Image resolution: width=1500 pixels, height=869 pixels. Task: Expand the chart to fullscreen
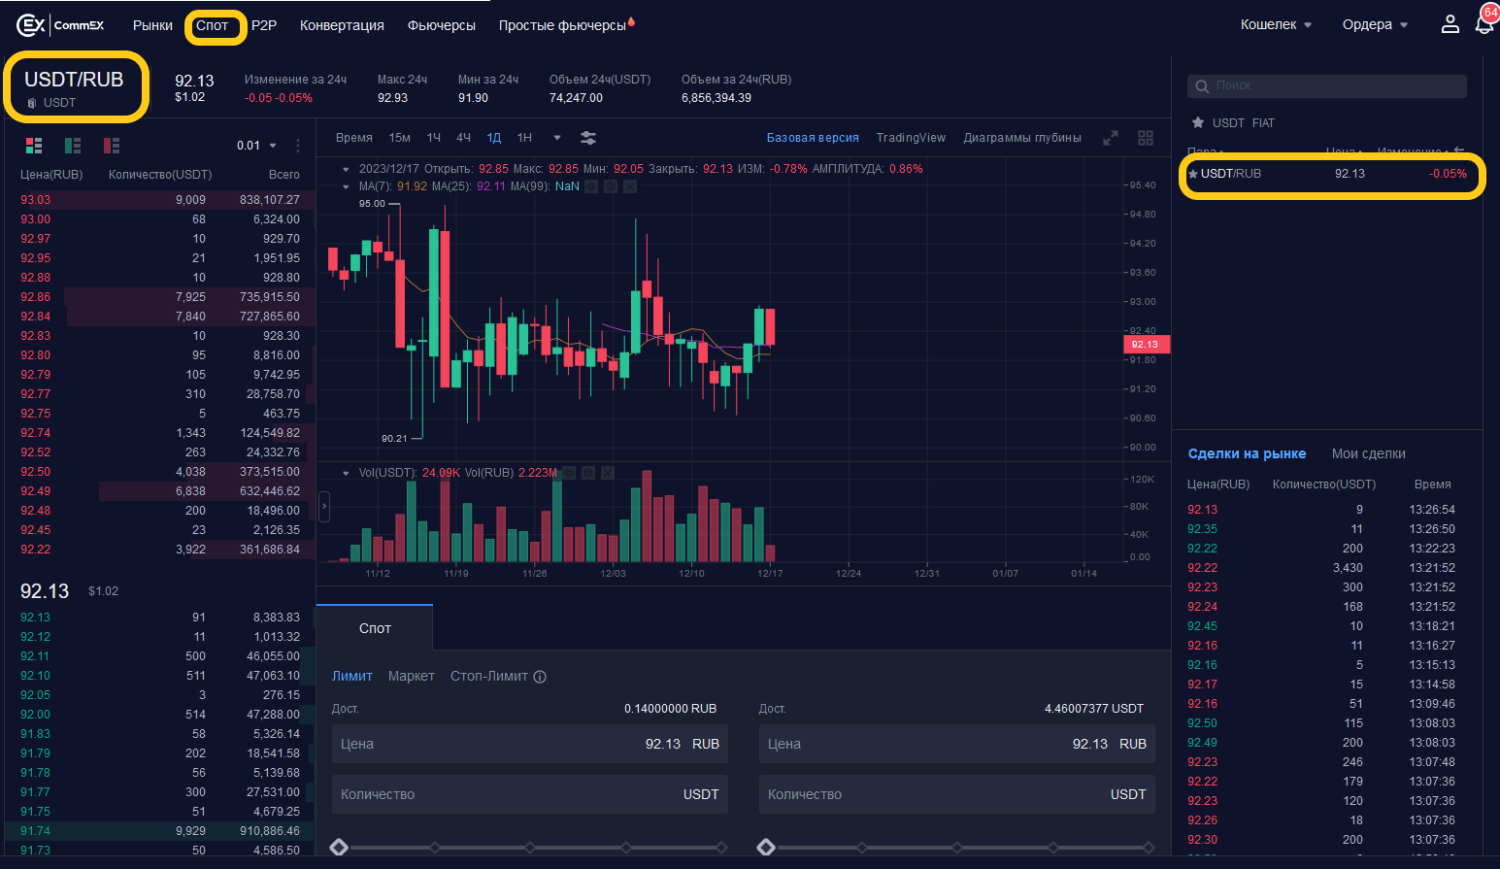point(1110,138)
